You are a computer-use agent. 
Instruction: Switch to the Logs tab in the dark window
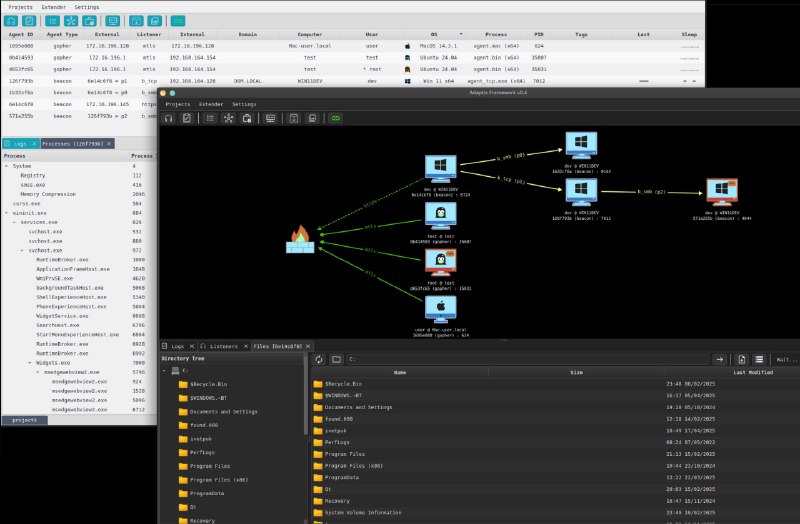[178, 346]
